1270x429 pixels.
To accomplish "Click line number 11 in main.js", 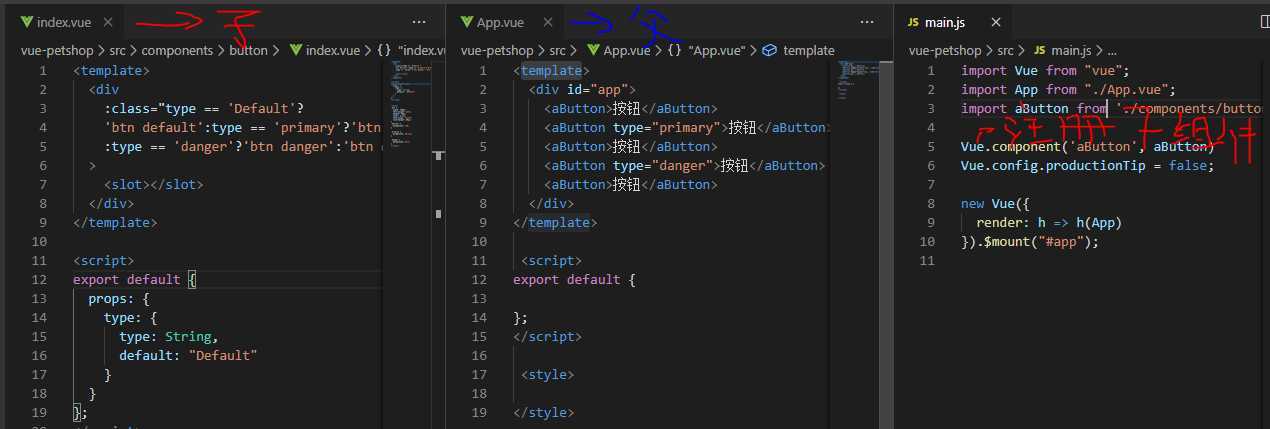I will click(x=926, y=261).
